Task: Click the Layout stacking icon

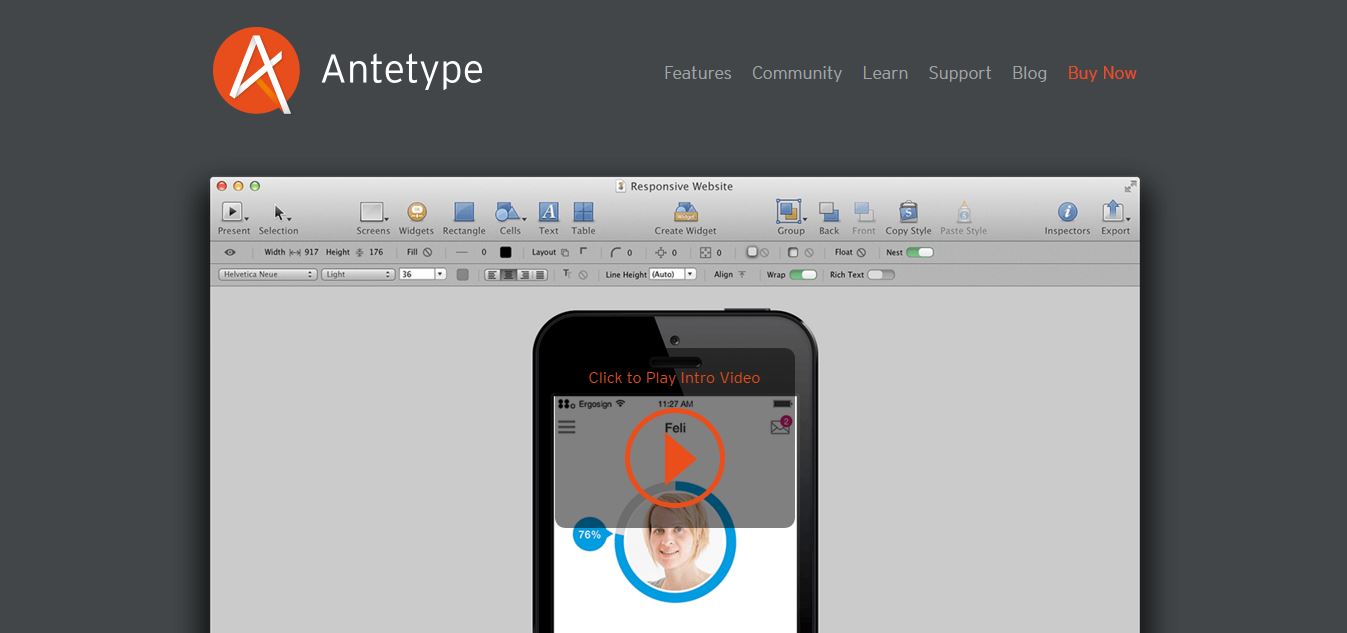Action: point(565,253)
